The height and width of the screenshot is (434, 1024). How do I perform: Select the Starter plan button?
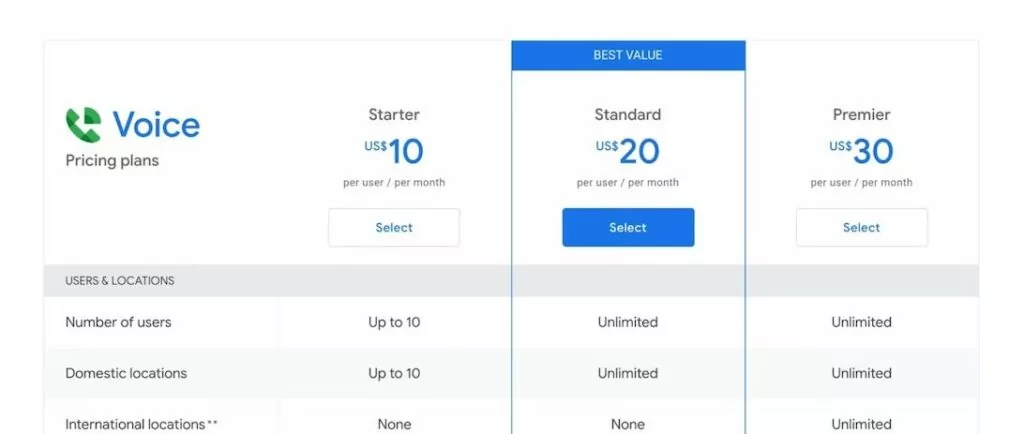394,228
